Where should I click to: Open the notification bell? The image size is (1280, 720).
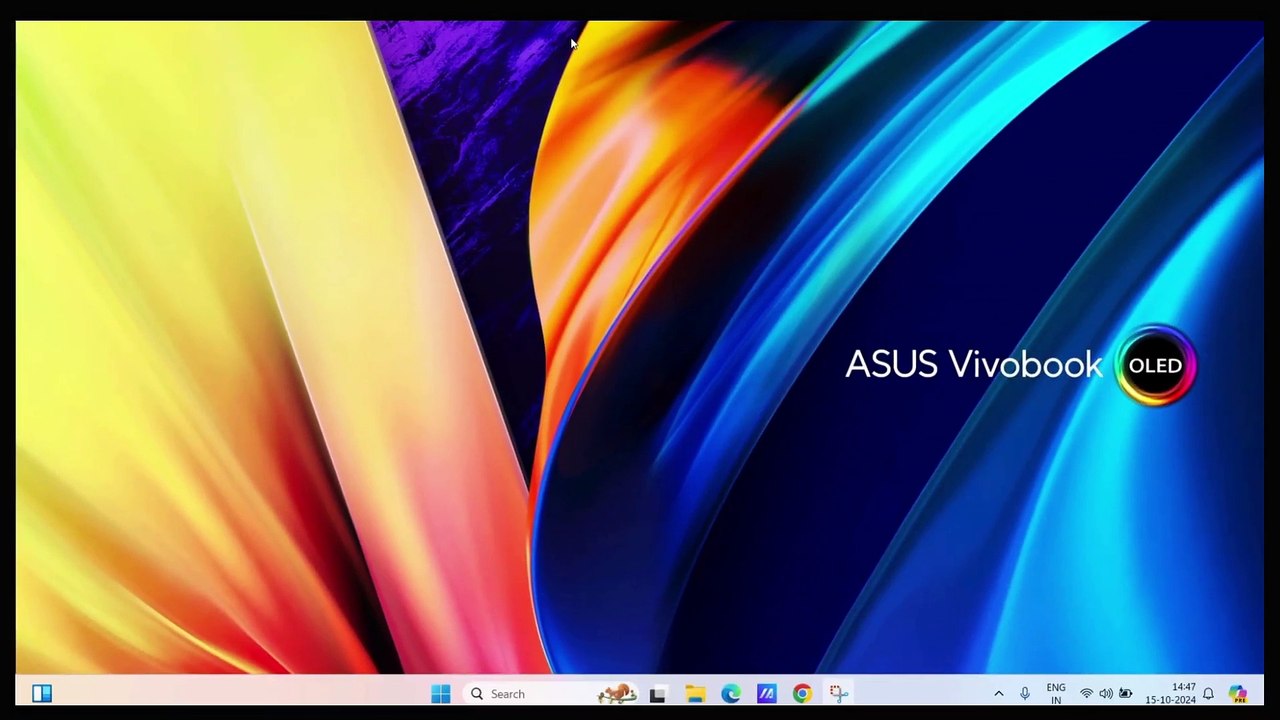(1208, 694)
